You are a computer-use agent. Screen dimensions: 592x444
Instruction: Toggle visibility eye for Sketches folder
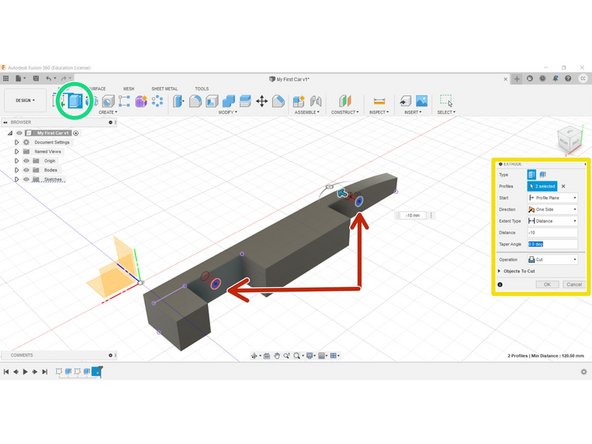click(26, 179)
